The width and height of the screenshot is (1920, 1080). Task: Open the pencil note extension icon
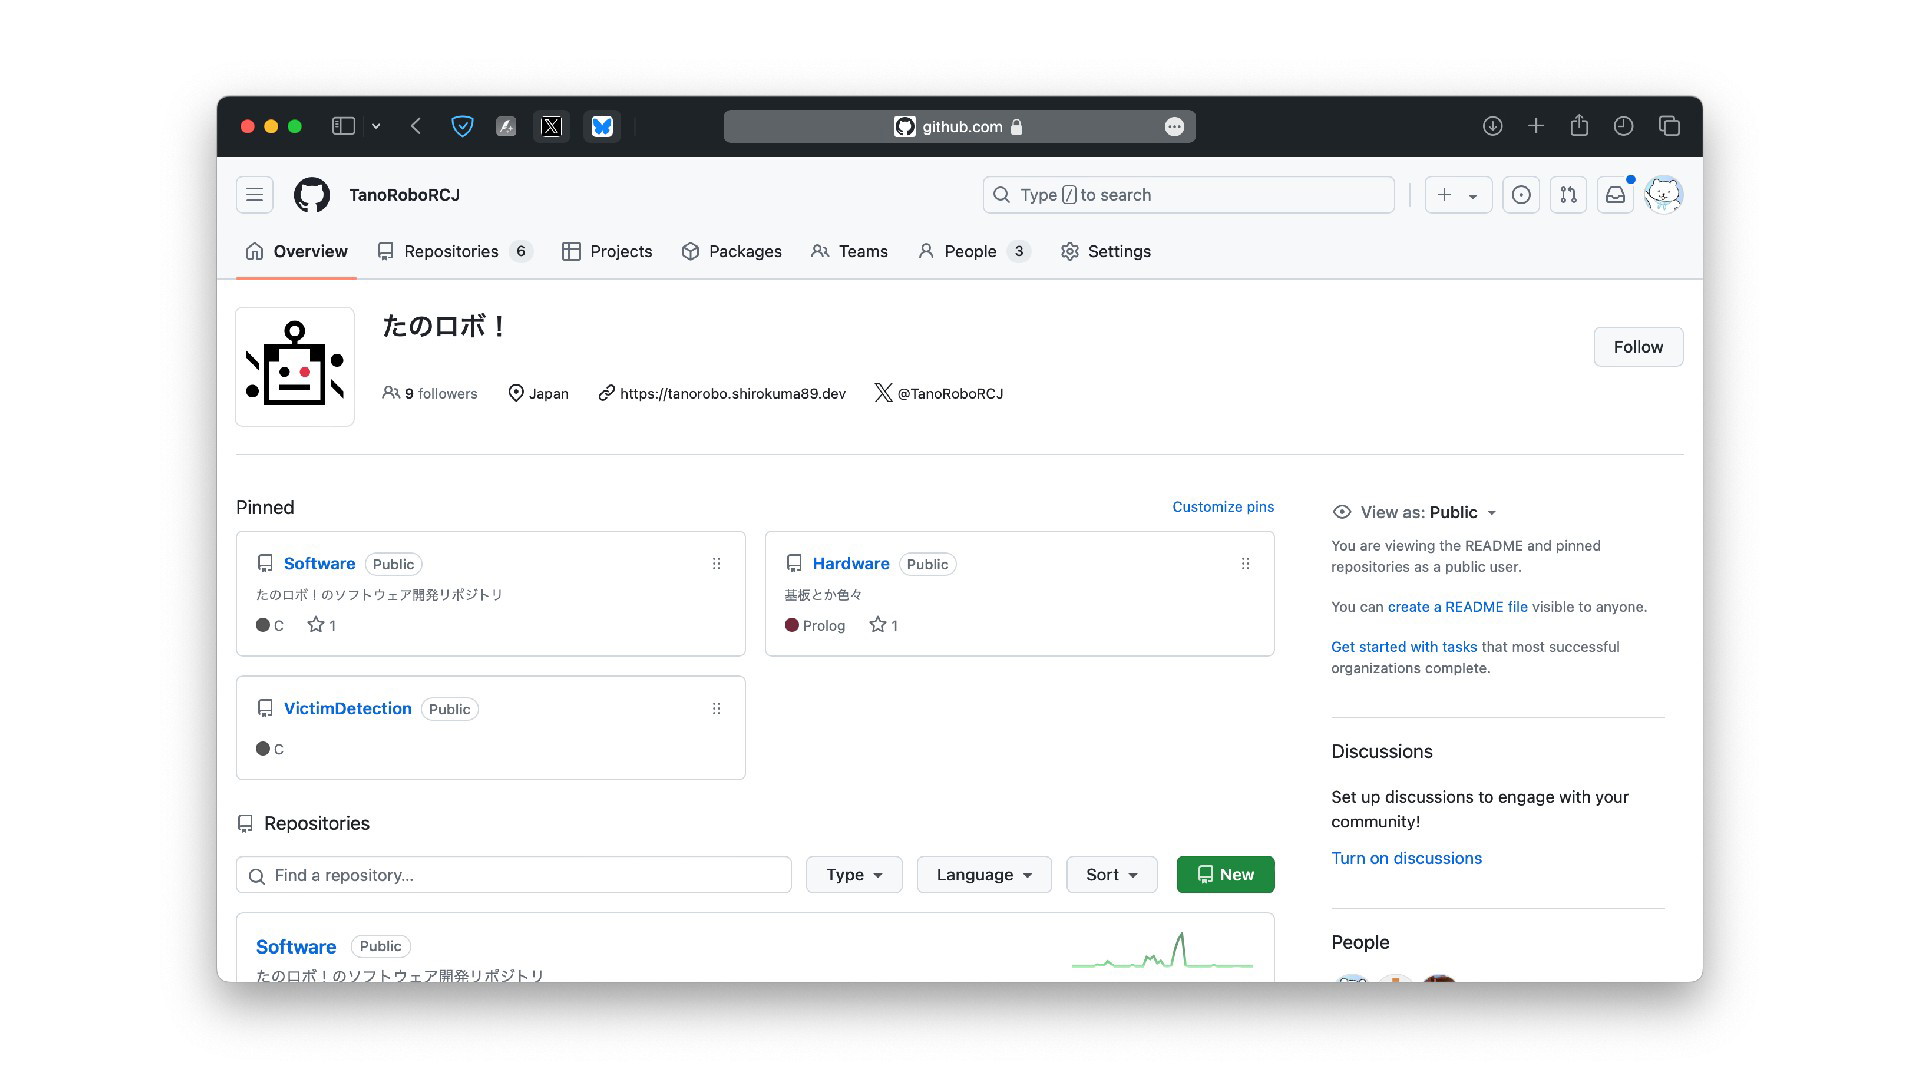pos(506,126)
